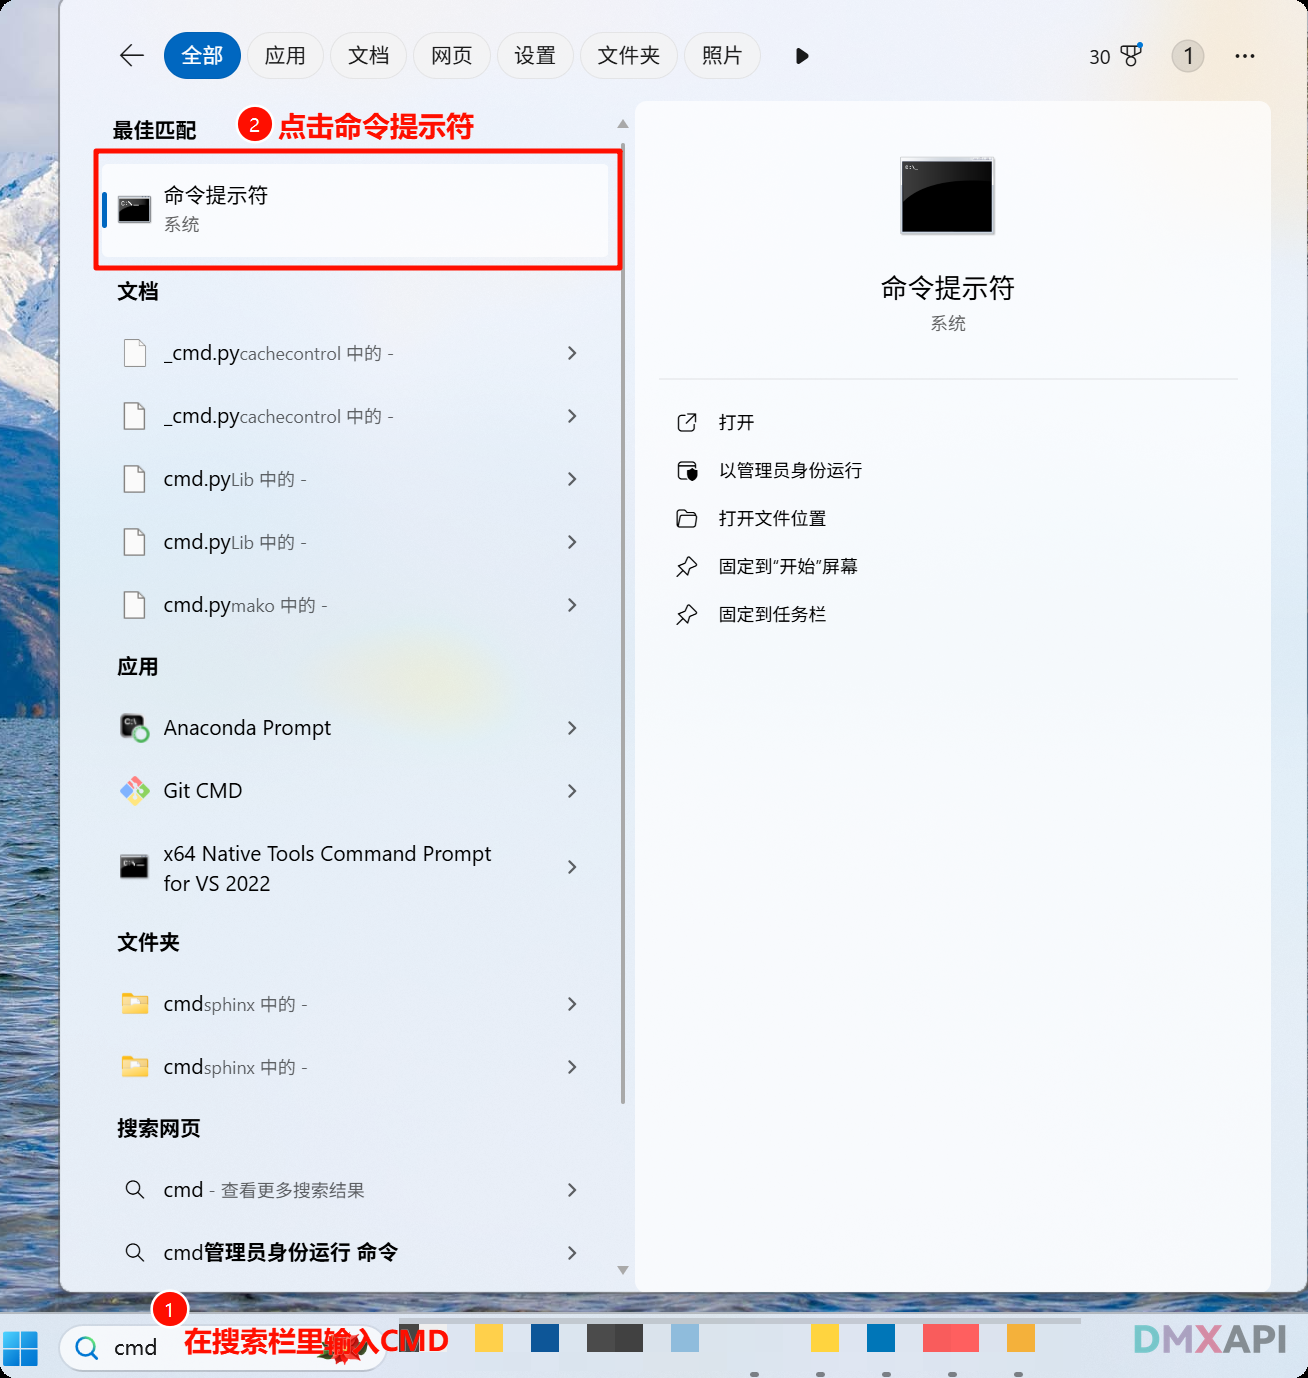Click the Windows Start button
This screenshot has width=1308, height=1378.
pyautogui.click(x=21, y=1347)
